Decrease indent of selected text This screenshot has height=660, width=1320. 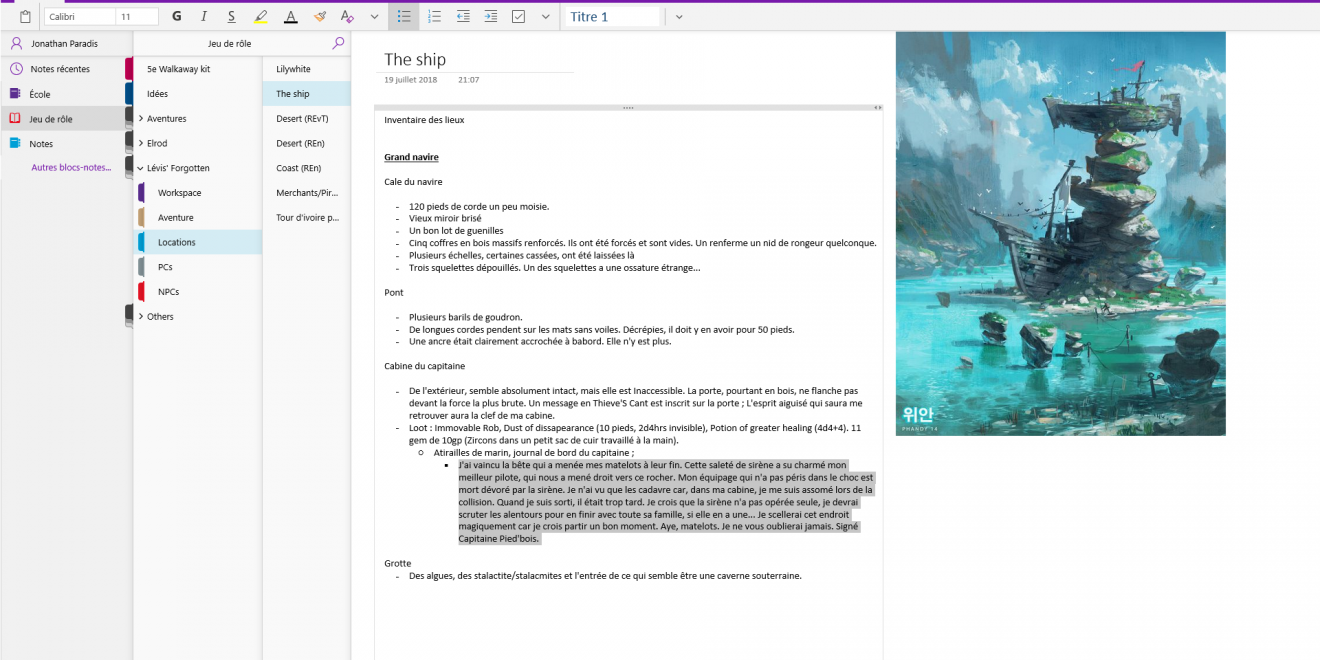[463, 17]
